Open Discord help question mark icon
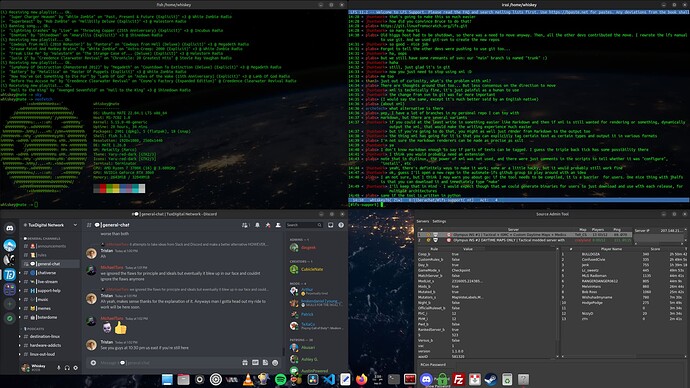The height and width of the screenshot is (388, 690). click(x=341, y=225)
